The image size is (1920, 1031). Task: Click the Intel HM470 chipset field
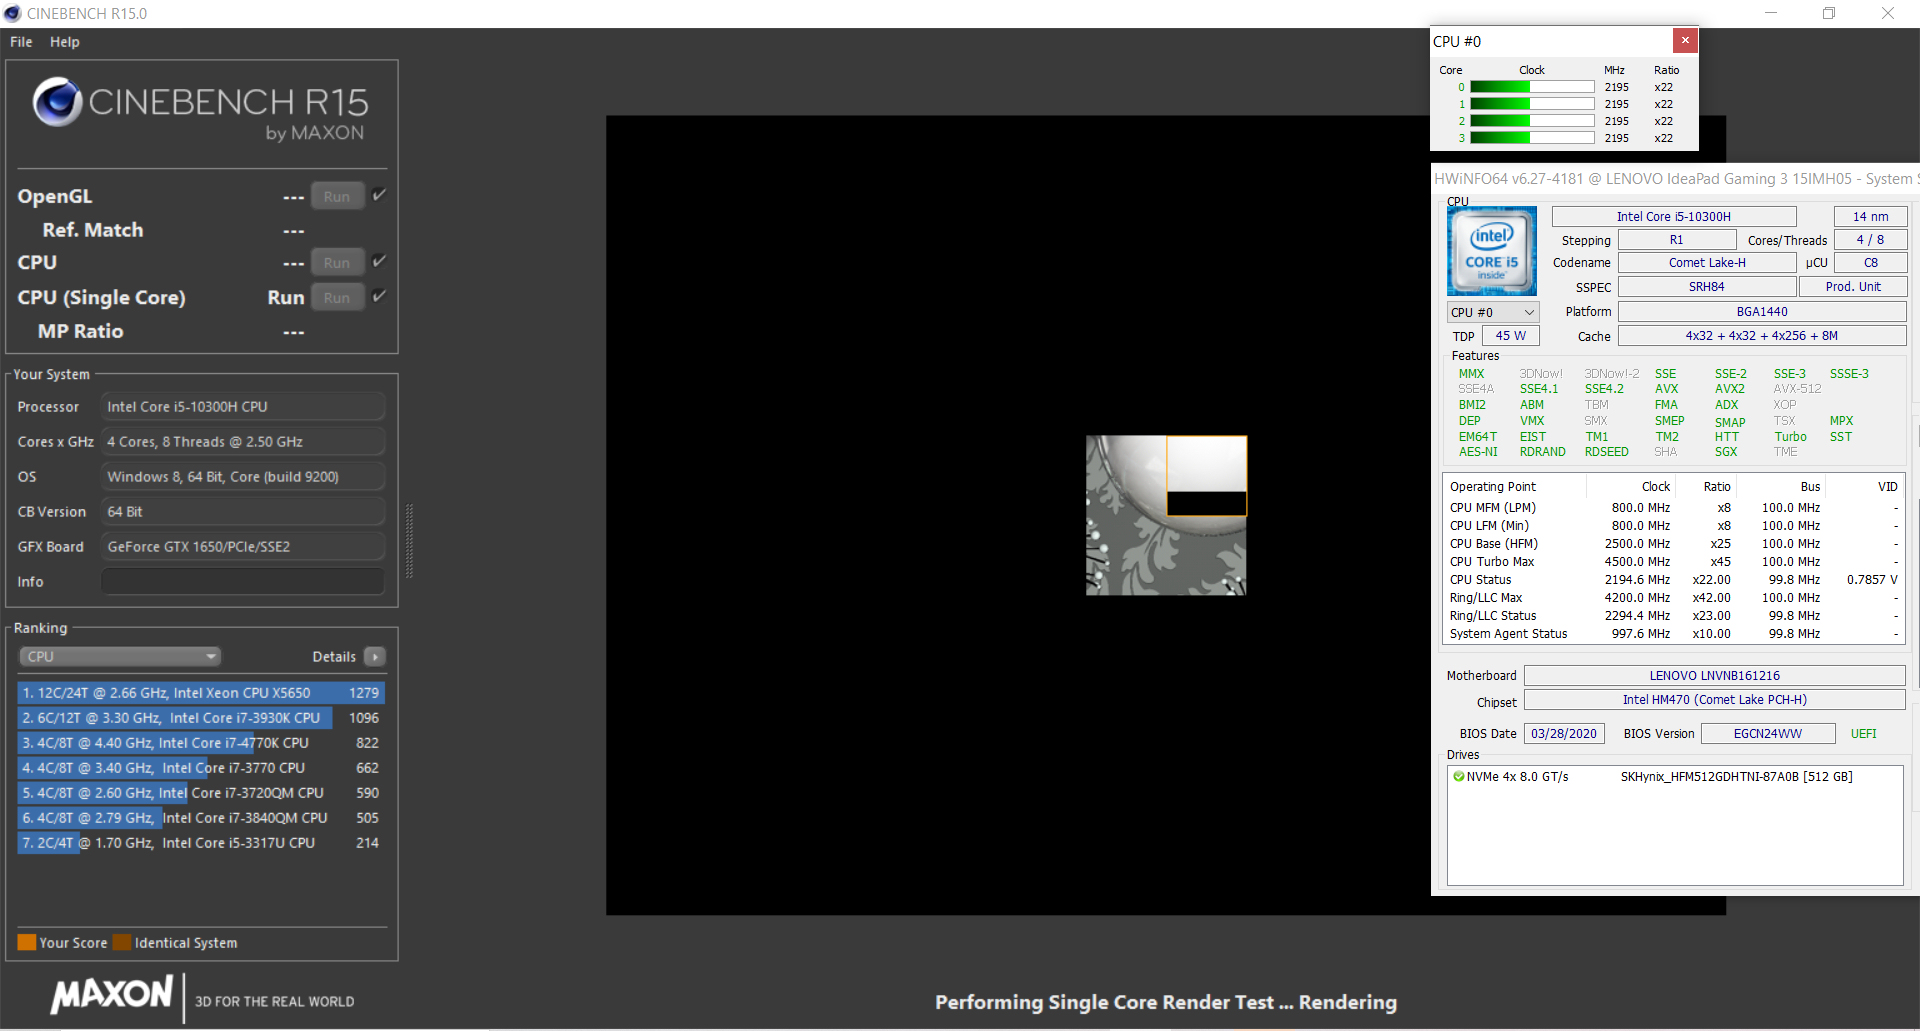(x=1715, y=700)
